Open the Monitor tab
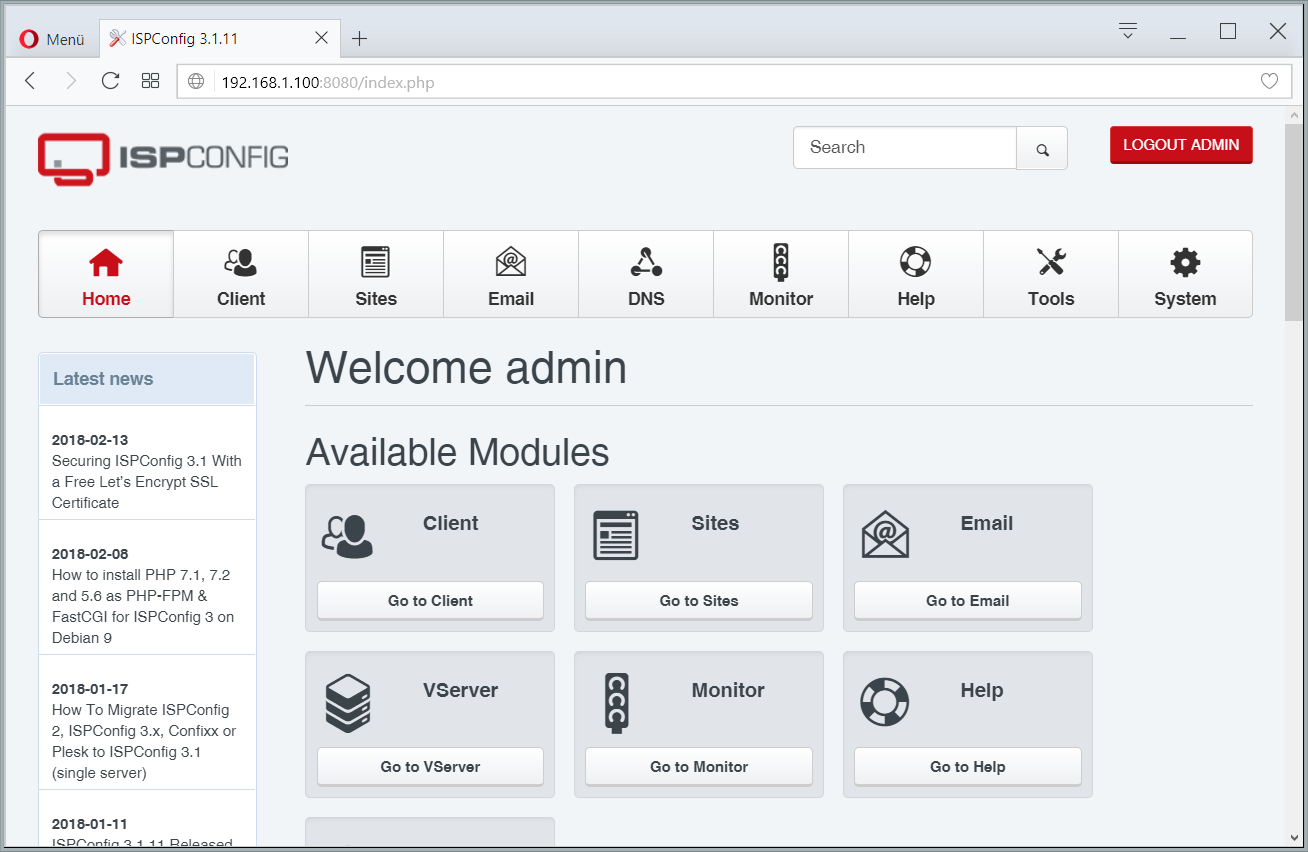1308x852 pixels. click(x=781, y=274)
